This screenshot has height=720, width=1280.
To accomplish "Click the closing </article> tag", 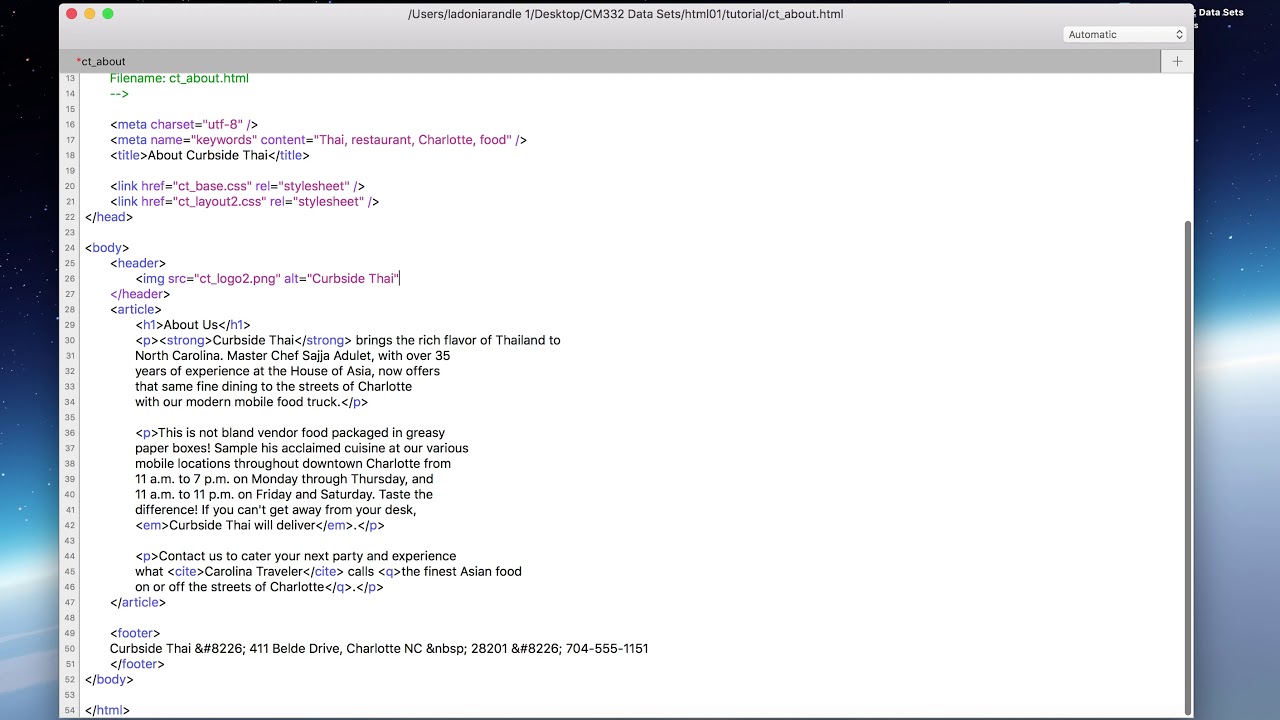I will click(x=138, y=603).
